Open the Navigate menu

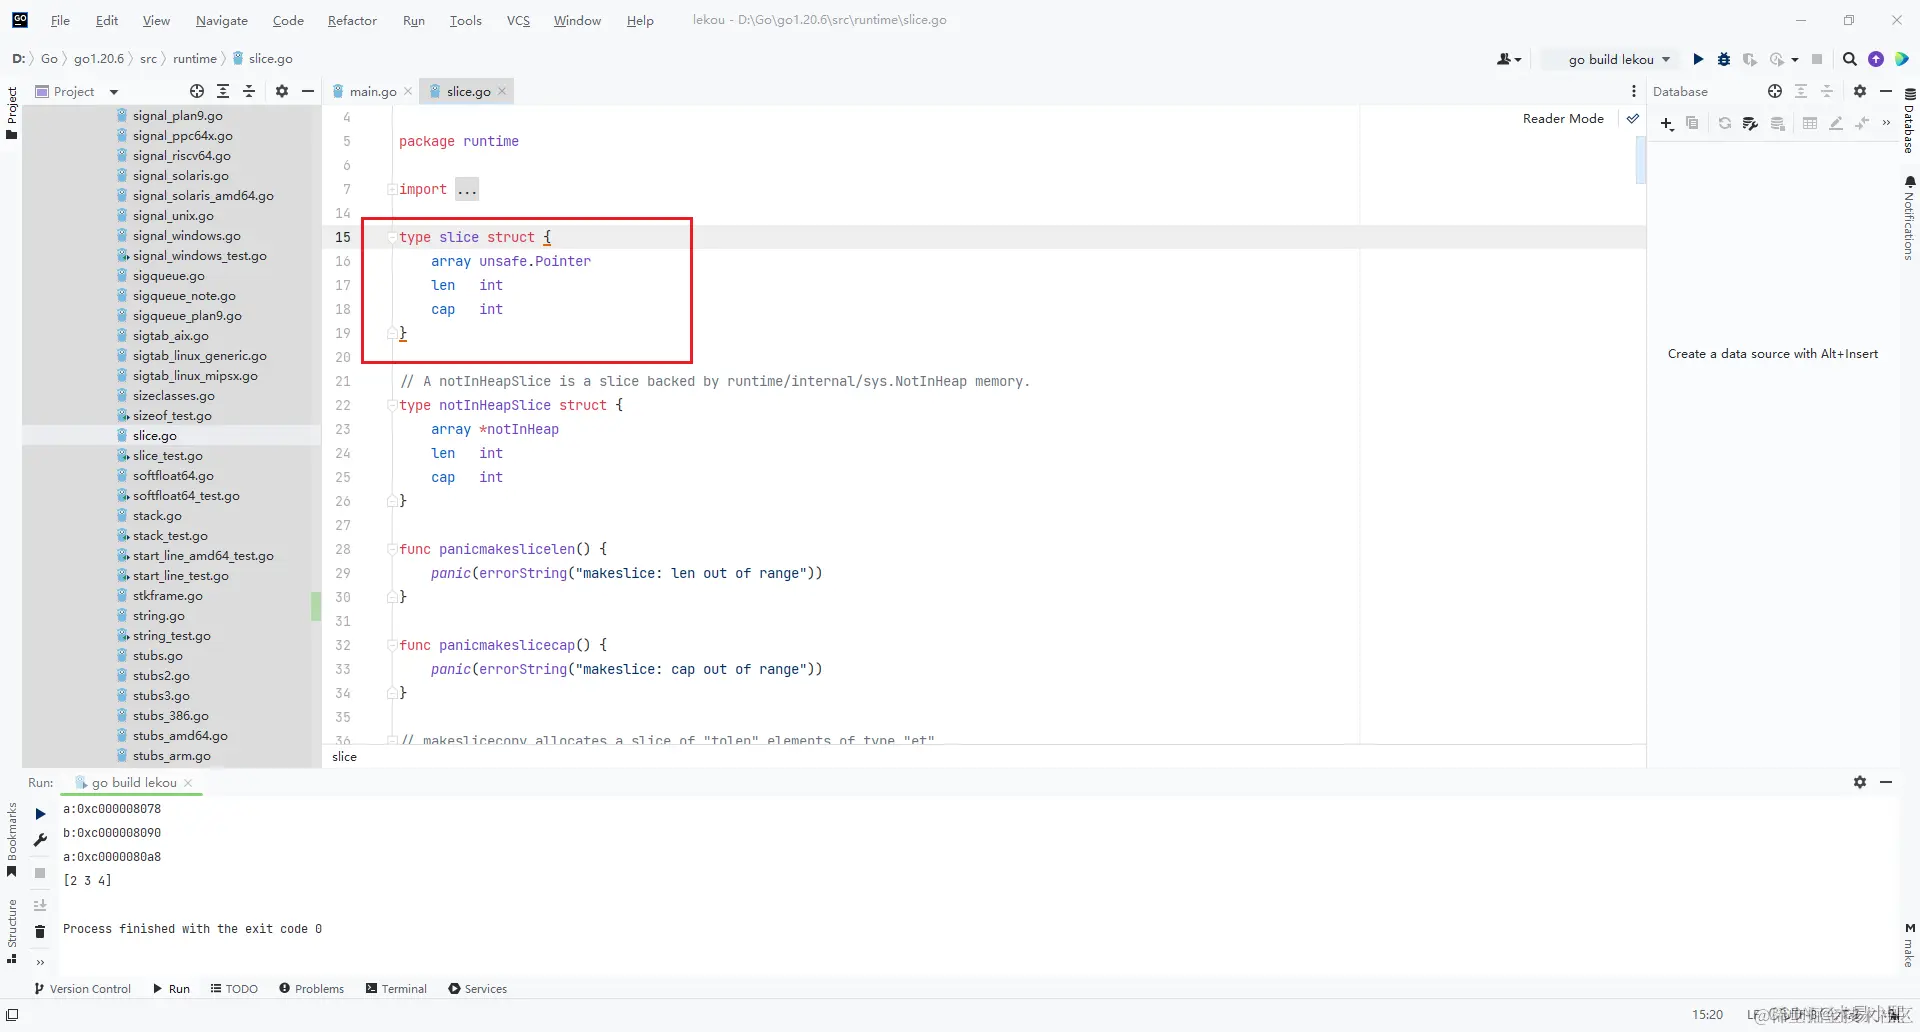[x=221, y=20]
